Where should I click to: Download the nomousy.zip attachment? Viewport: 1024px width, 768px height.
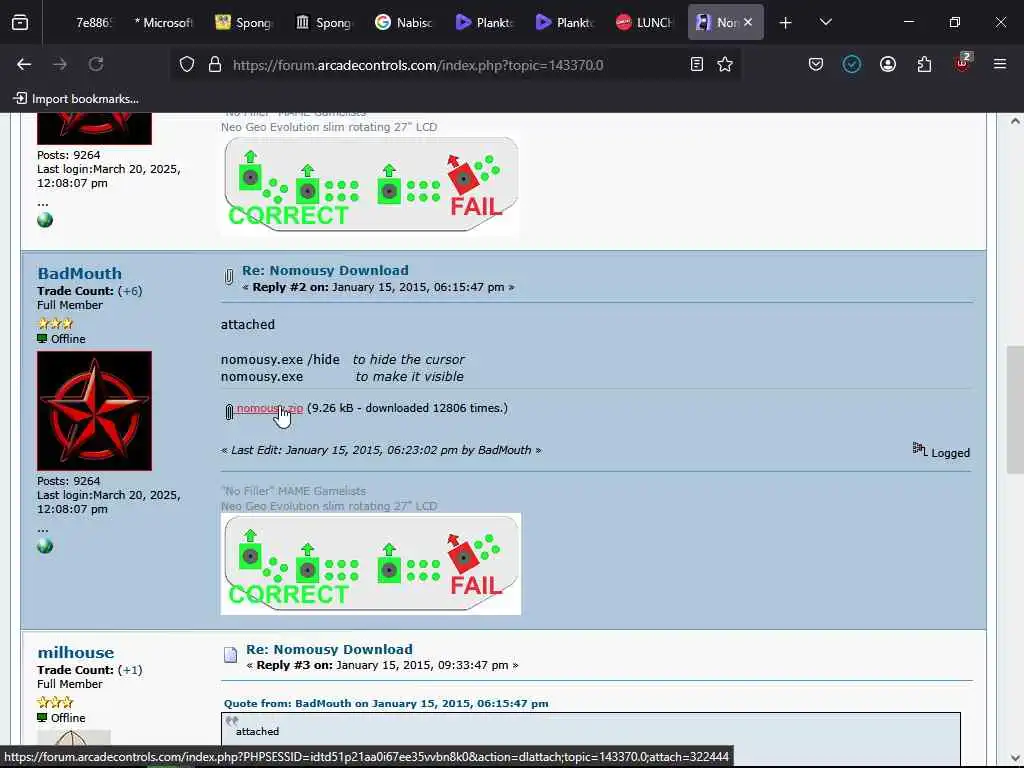(x=270, y=408)
